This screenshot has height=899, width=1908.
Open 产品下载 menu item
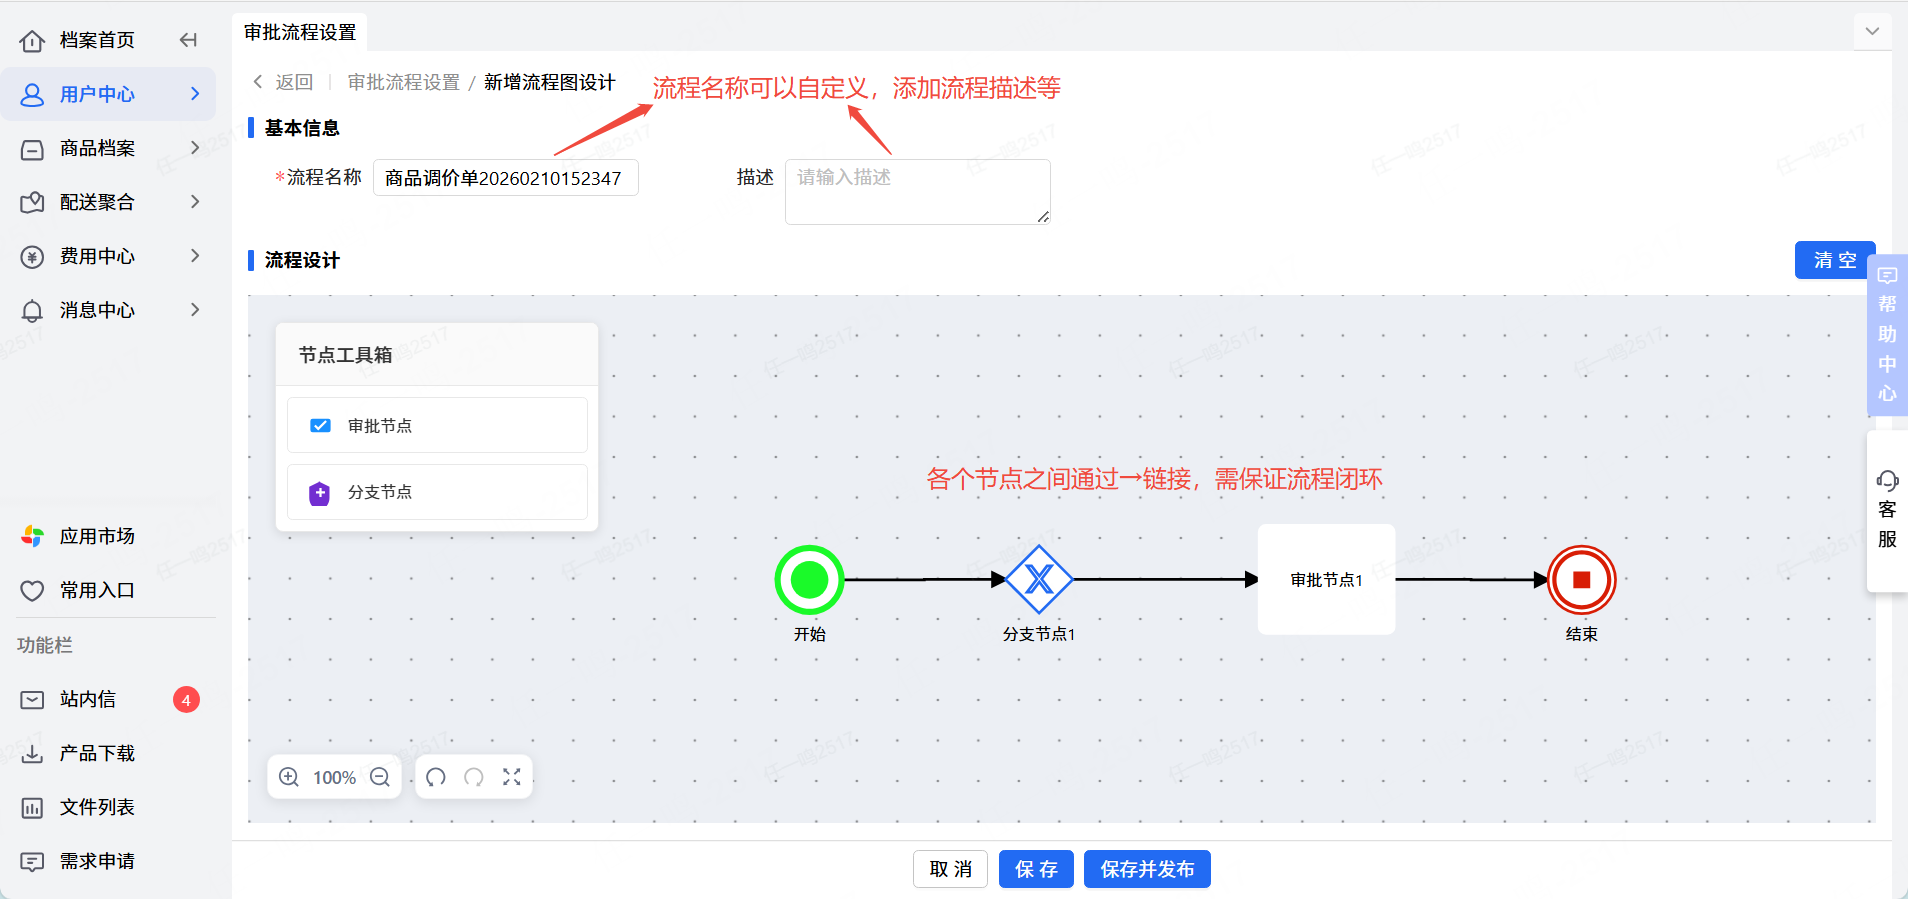point(97,753)
